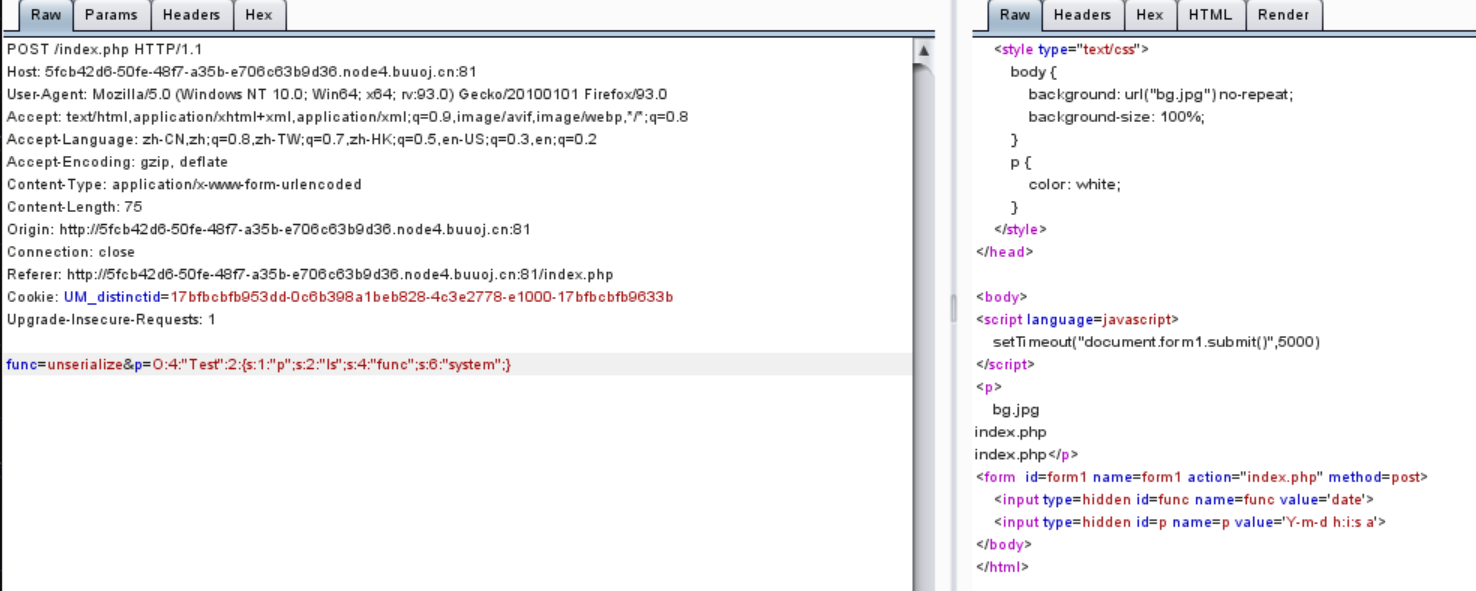Screen dimensions: 1476x591
Task: Click the divider handle between request and response panes
Action: [953, 310]
